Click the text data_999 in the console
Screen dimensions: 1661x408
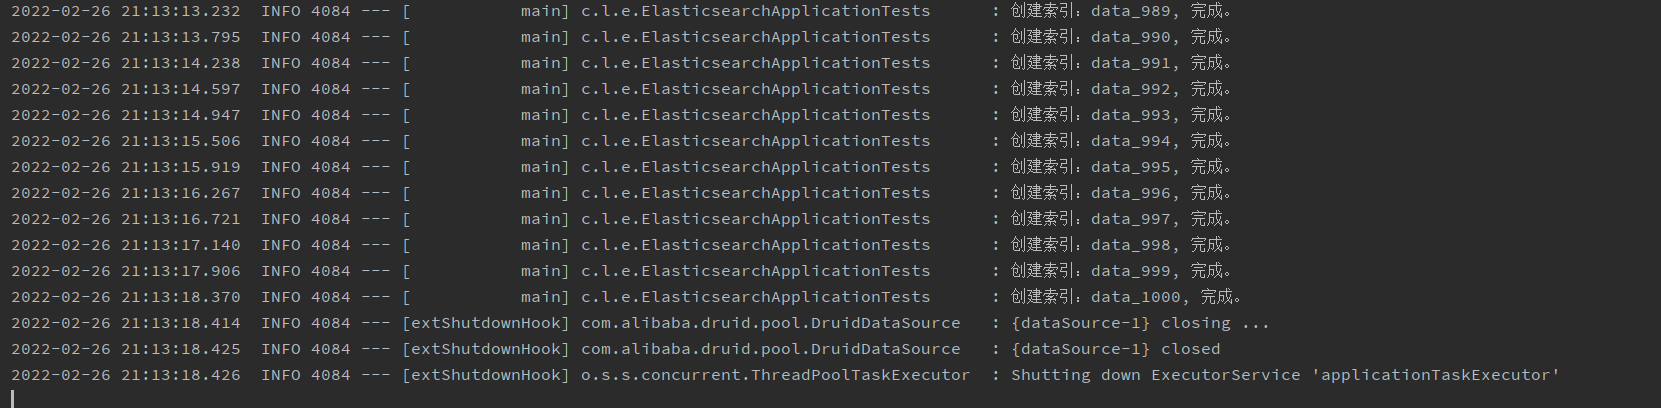pos(1130,271)
